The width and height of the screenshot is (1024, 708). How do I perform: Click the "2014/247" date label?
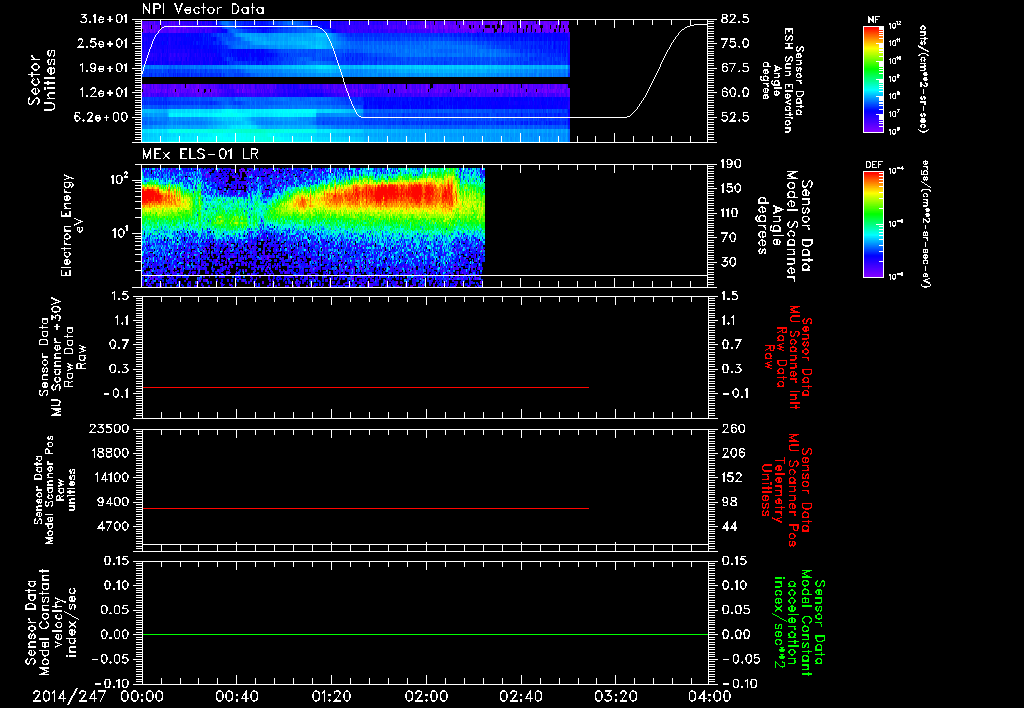[69, 696]
